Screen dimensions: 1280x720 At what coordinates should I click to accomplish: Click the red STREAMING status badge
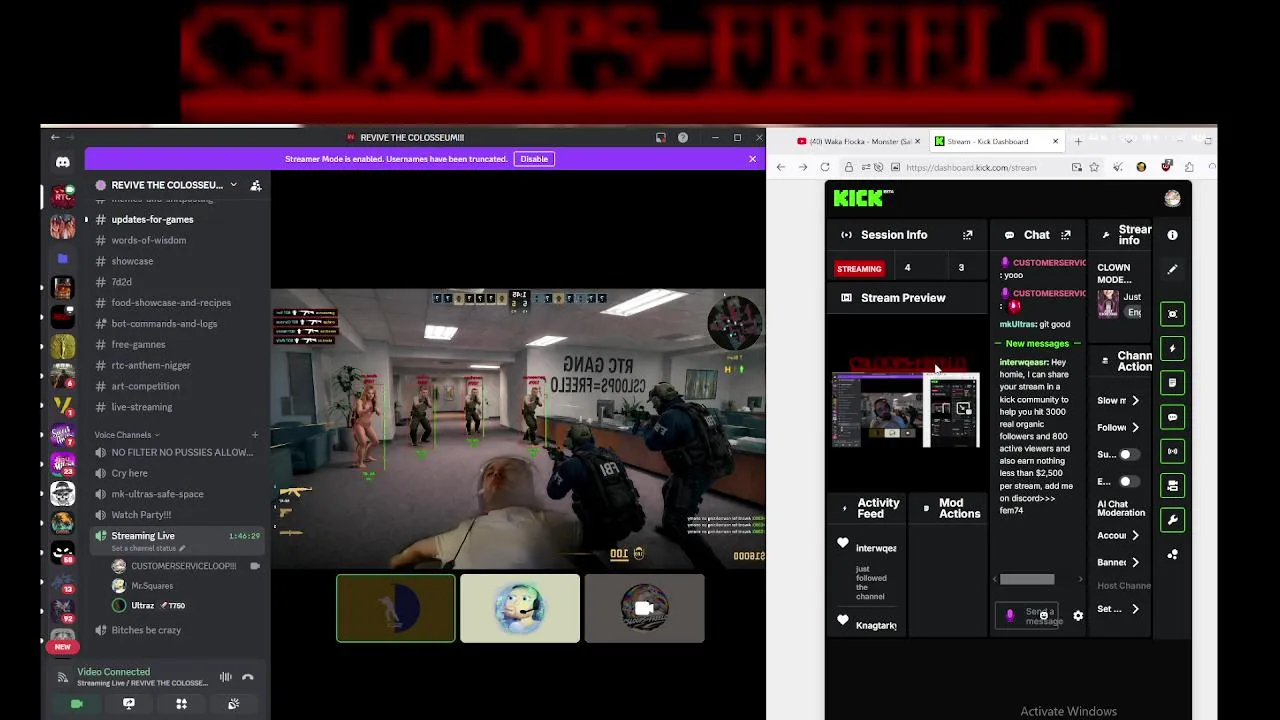(859, 268)
